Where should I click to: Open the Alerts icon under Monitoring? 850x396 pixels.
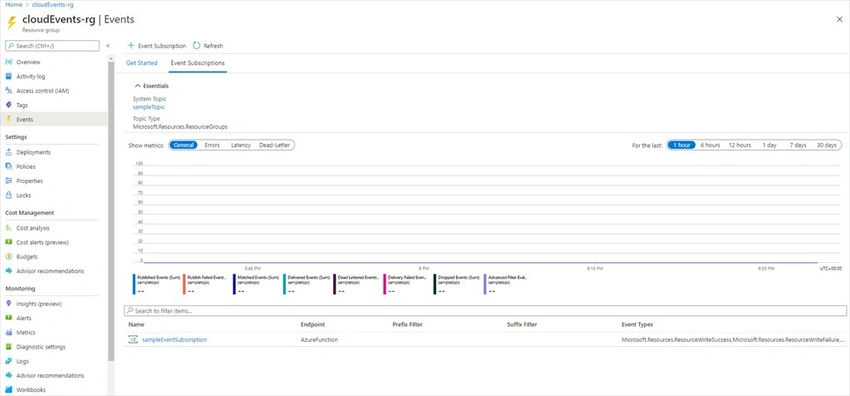9,318
